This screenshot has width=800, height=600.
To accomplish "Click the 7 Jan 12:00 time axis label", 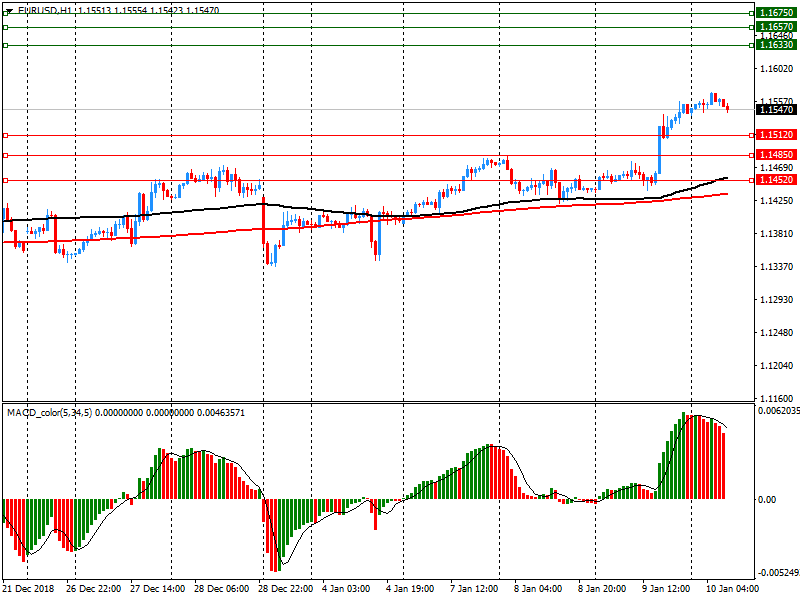I will point(475,590).
